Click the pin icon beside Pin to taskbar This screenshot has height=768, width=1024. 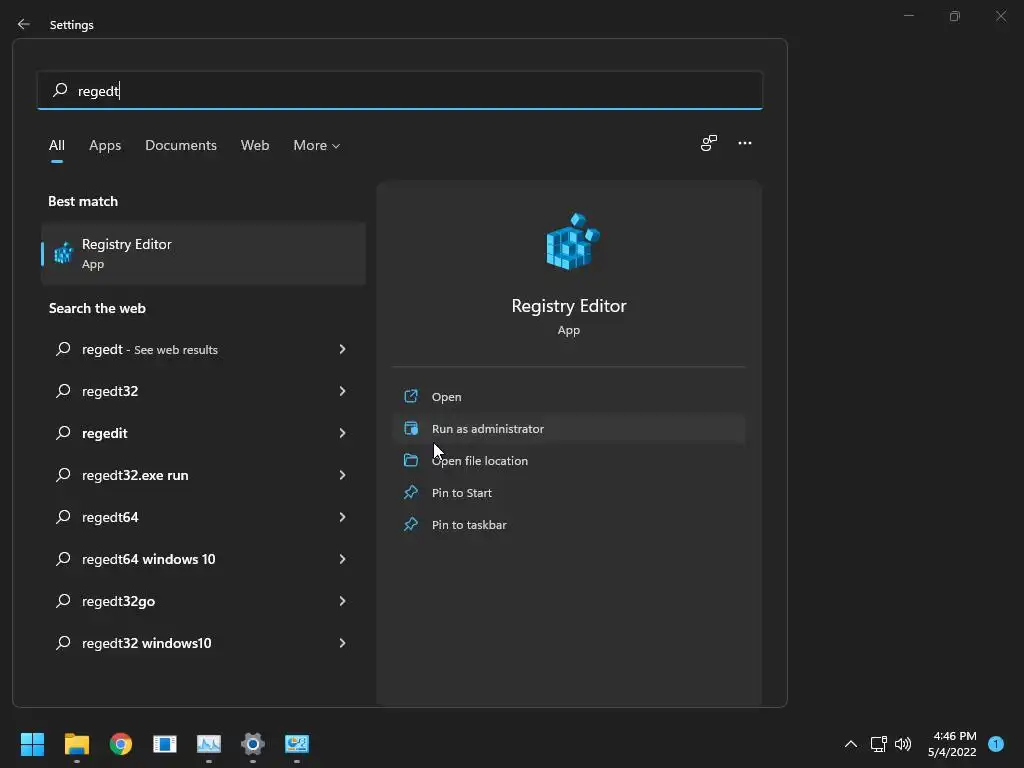pyautogui.click(x=411, y=524)
